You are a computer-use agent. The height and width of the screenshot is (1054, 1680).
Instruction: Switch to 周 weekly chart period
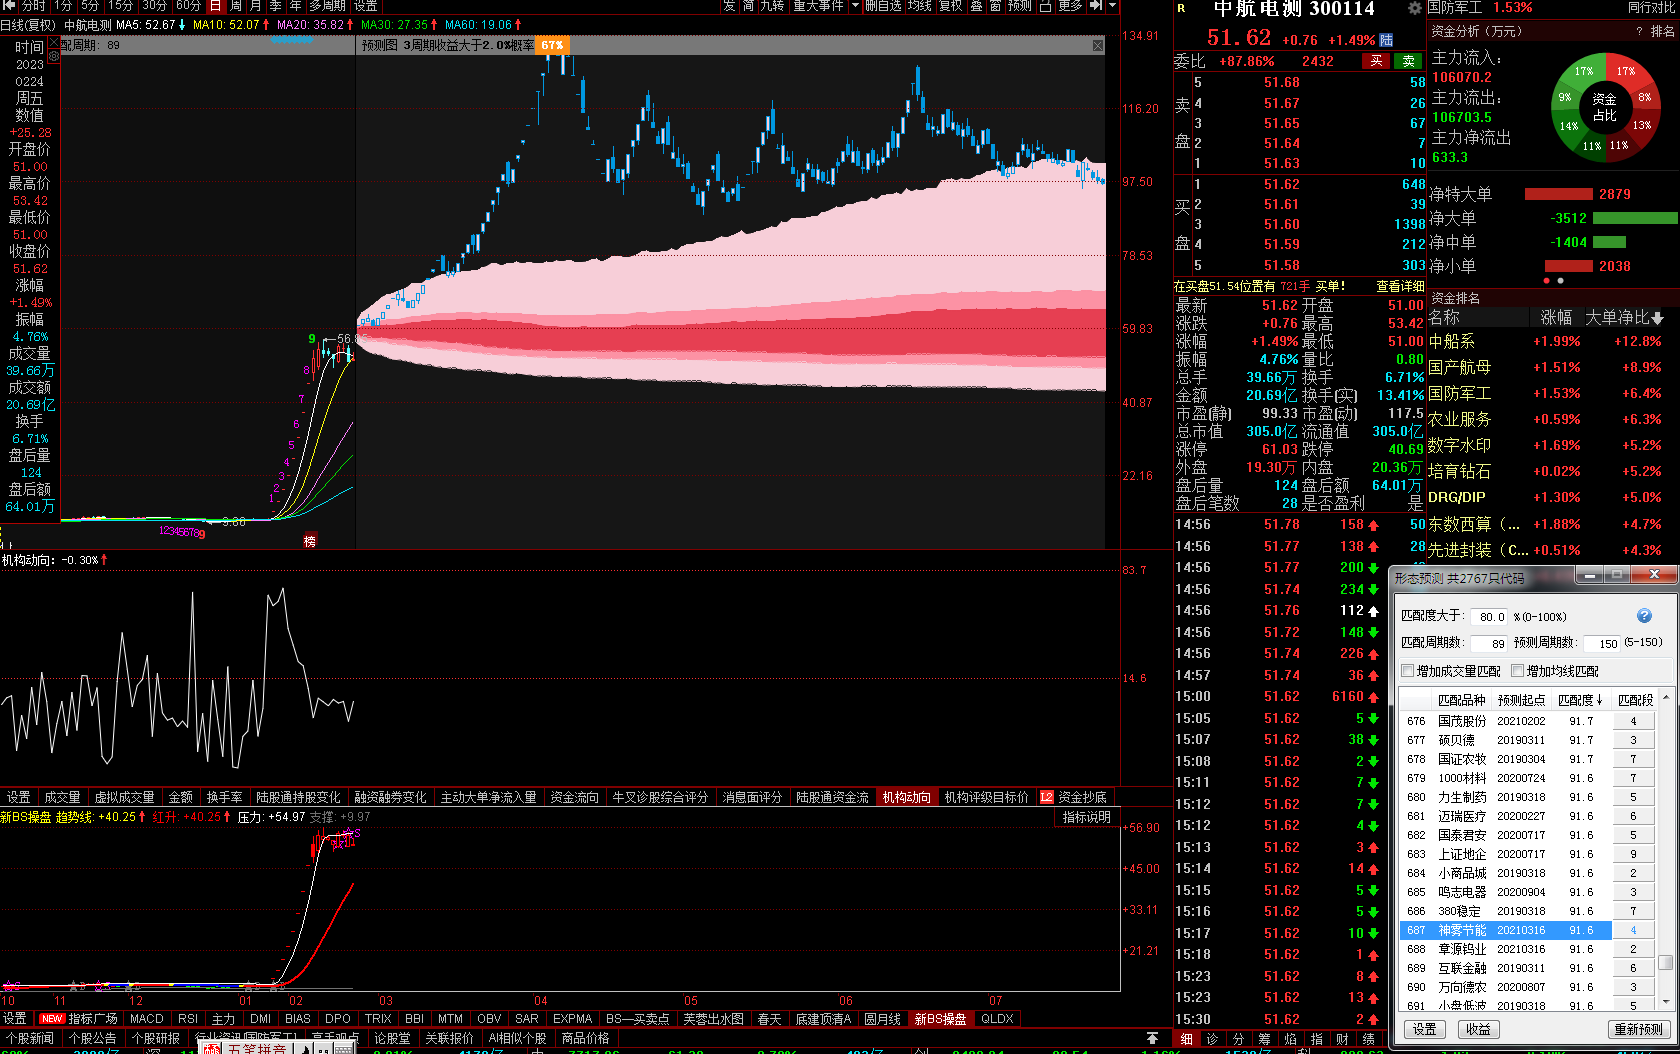pyautogui.click(x=235, y=6)
